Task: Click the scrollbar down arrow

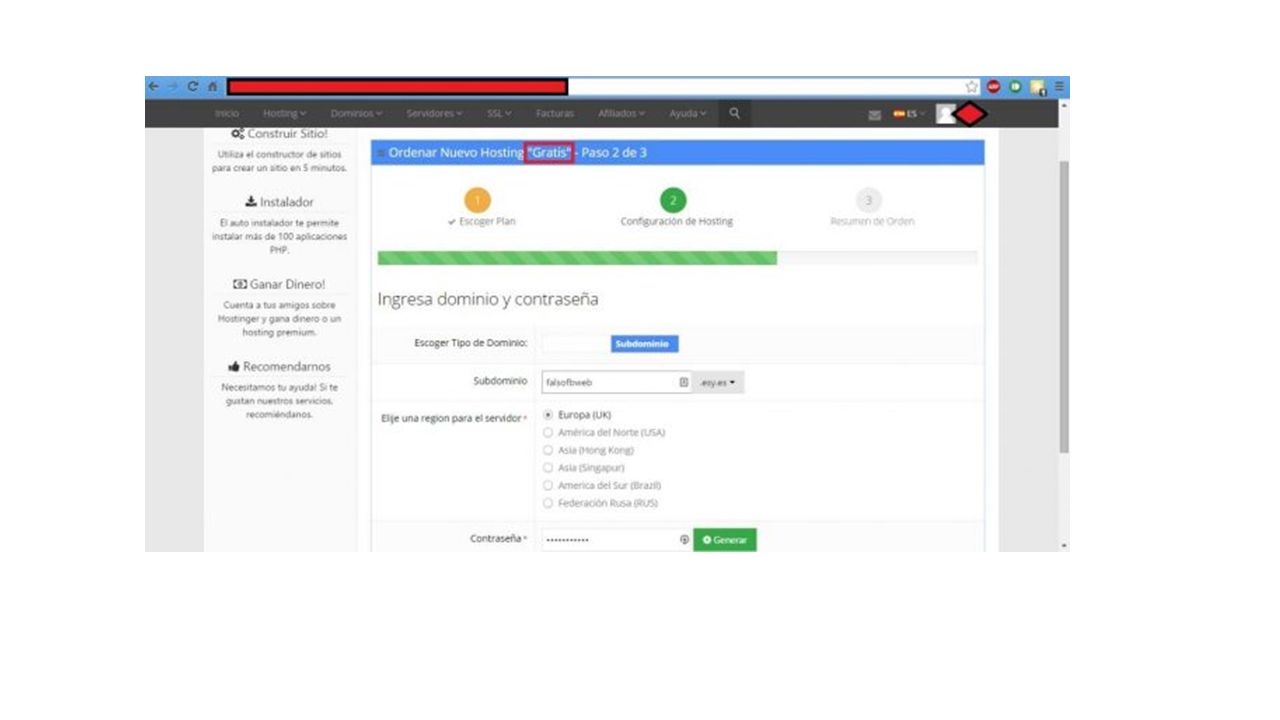Action: (x=1063, y=545)
